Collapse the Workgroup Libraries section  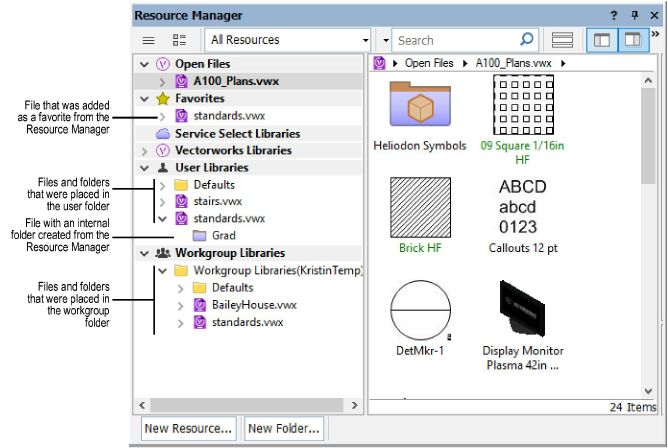click(x=144, y=253)
